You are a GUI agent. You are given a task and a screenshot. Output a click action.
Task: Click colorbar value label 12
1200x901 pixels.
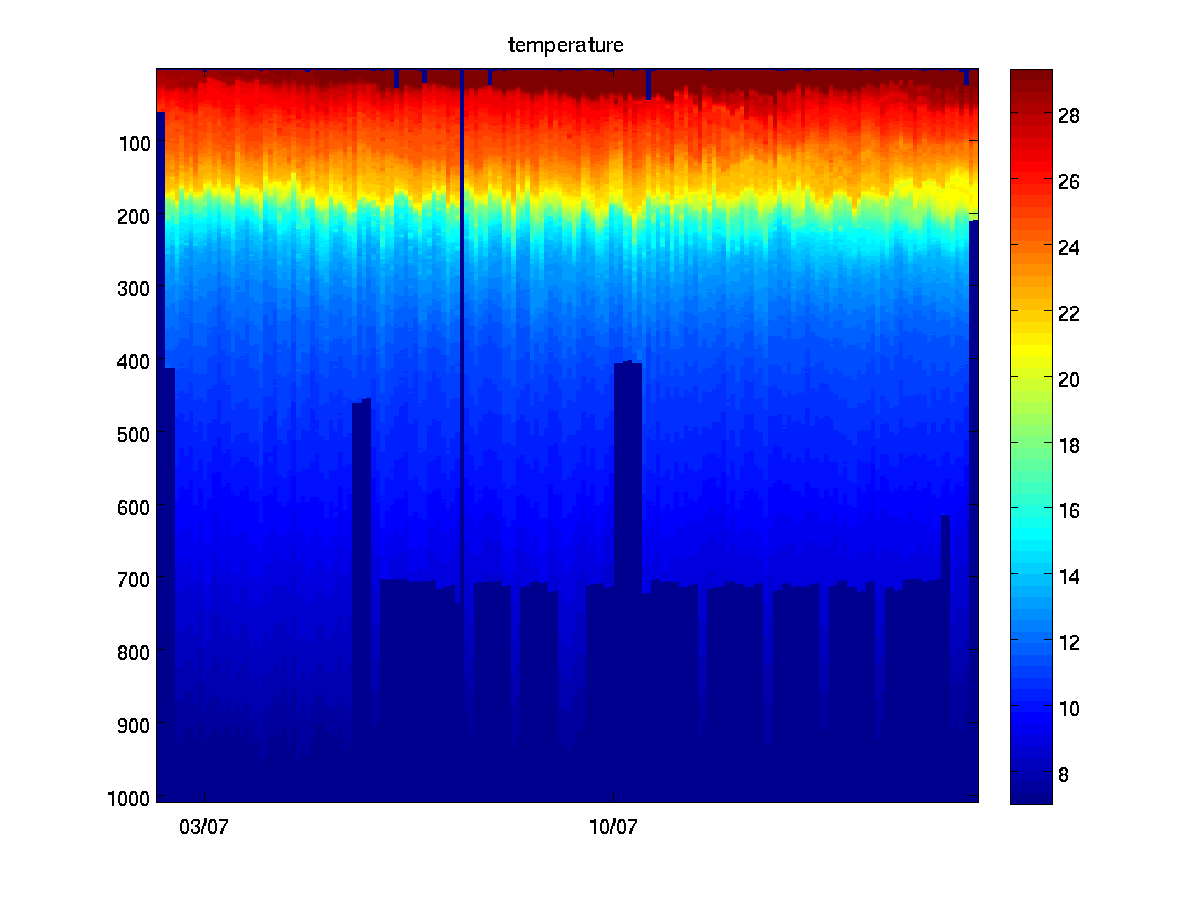(1070, 642)
